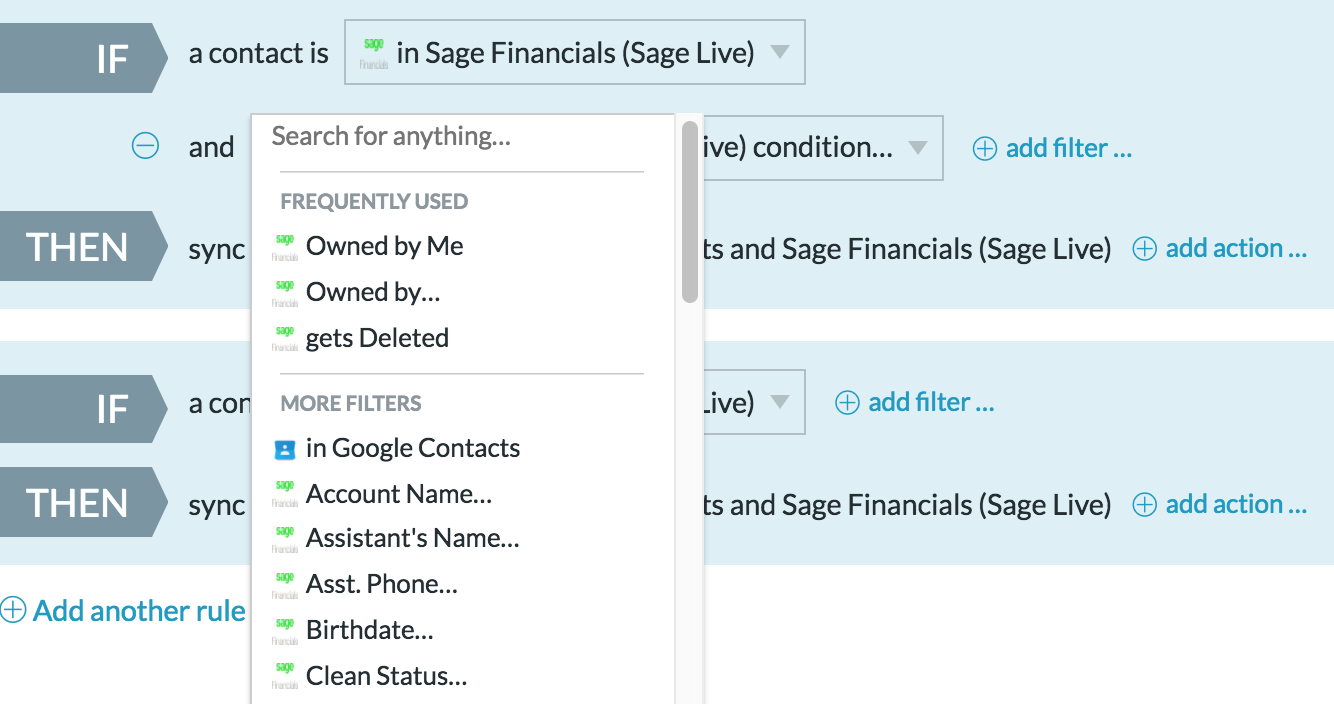Click the minus icon to remove the filter row
Screen dimensions: 1334x704
[145, 147]
